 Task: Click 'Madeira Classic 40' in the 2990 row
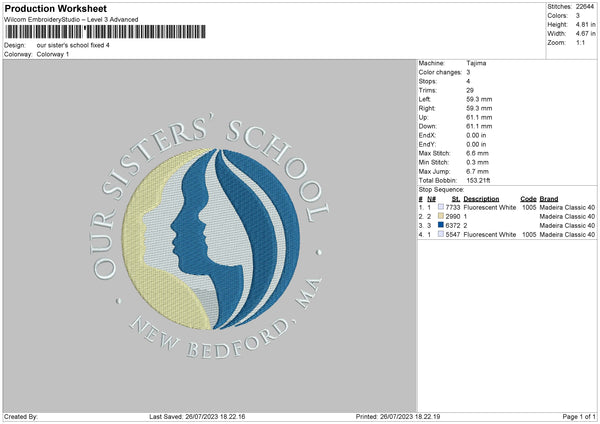(x=567, y=217)
